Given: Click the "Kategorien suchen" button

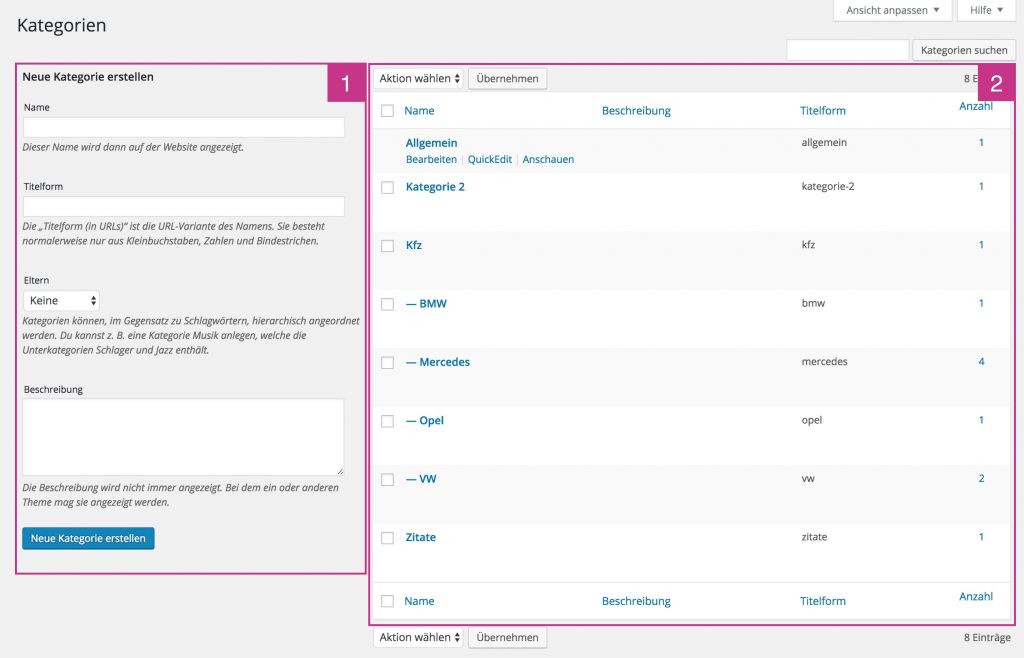Looking at the screenshot, I should 963,49.
